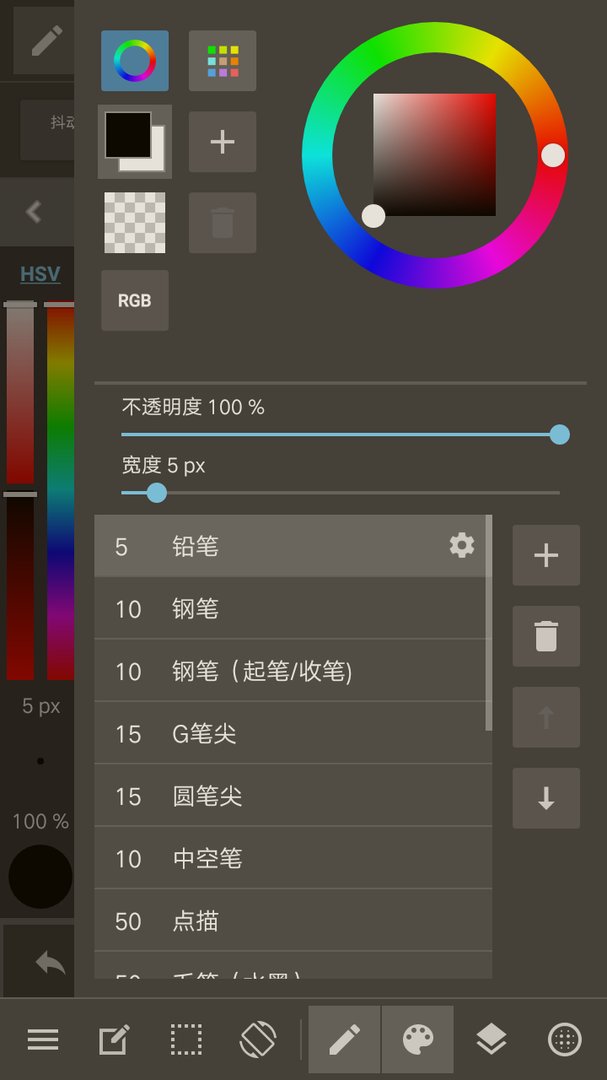This screenshot has height=1080, width=607.
Task: Add a new brush with plus button
Action: click(x=546, y=556)
